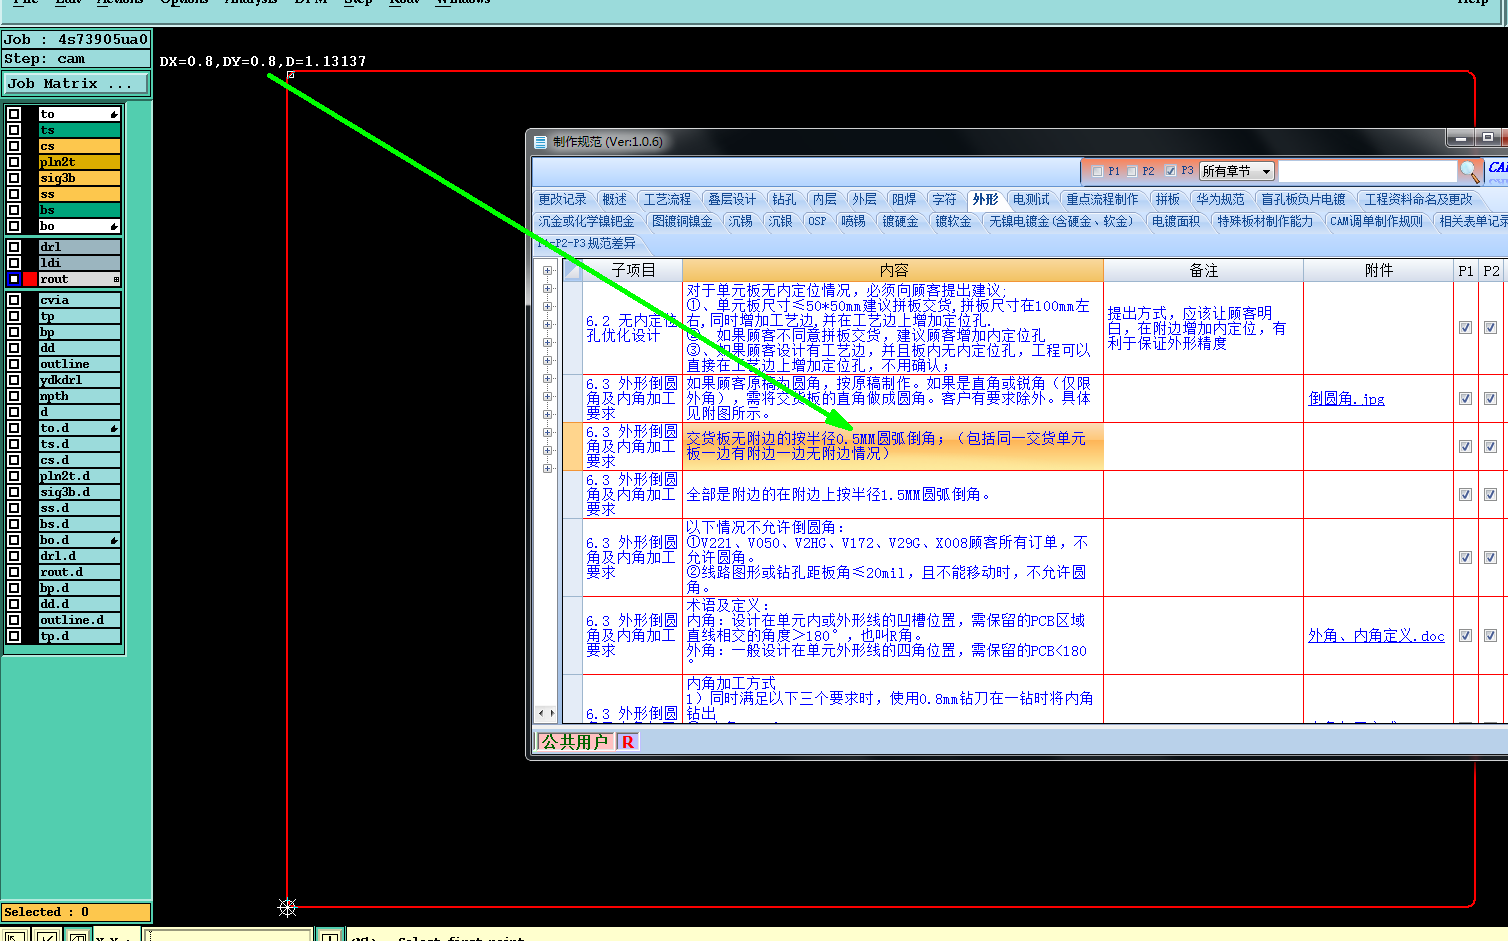Toggle display of the drl layer
The height and width of the screenshot is (941, 1508).
[14, 247]
